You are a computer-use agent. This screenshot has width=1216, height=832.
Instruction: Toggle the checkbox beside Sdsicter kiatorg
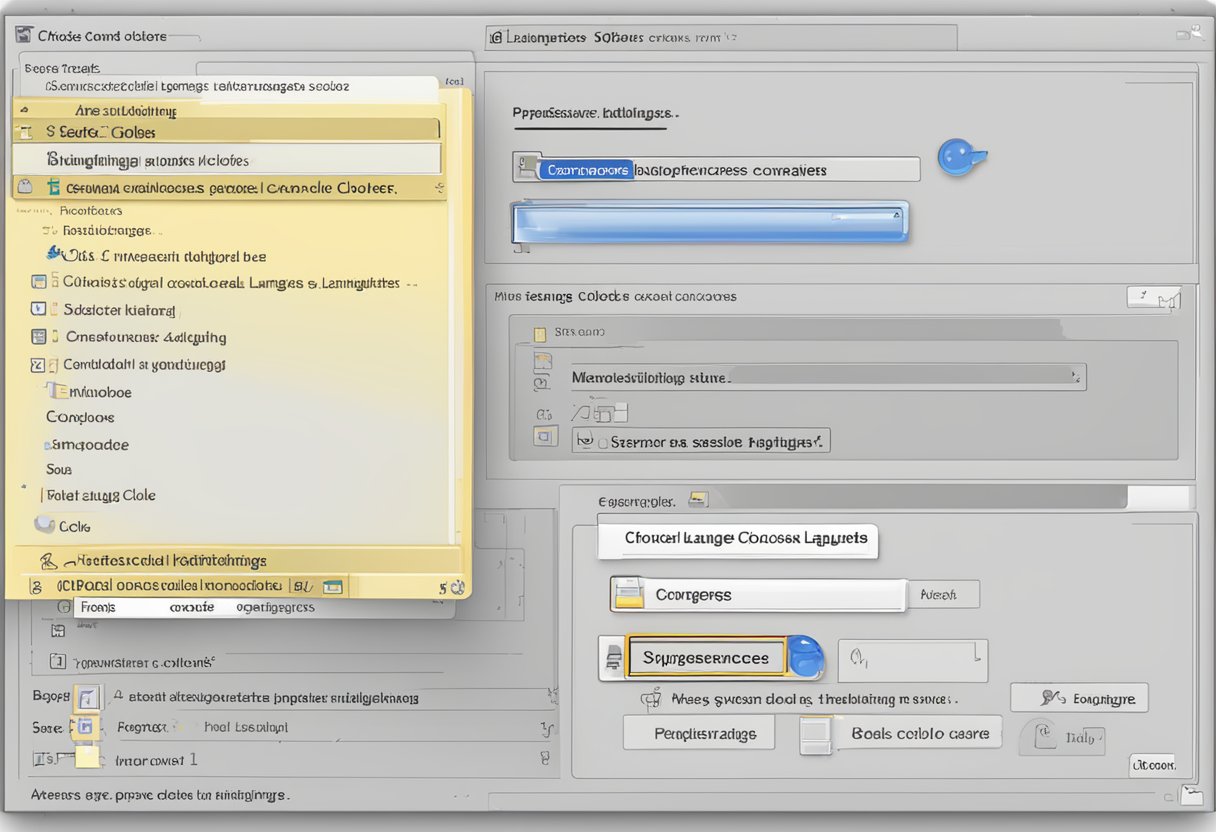(39, 310)
